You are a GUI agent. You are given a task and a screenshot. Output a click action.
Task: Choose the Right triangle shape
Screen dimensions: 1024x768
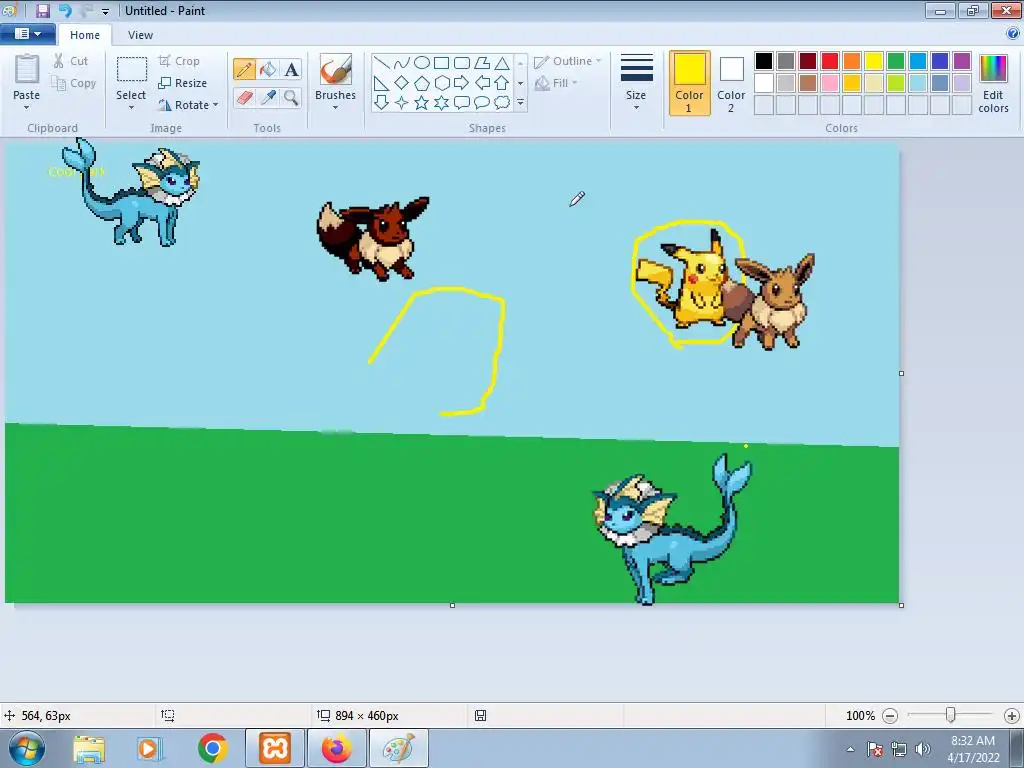pos(381,83)
